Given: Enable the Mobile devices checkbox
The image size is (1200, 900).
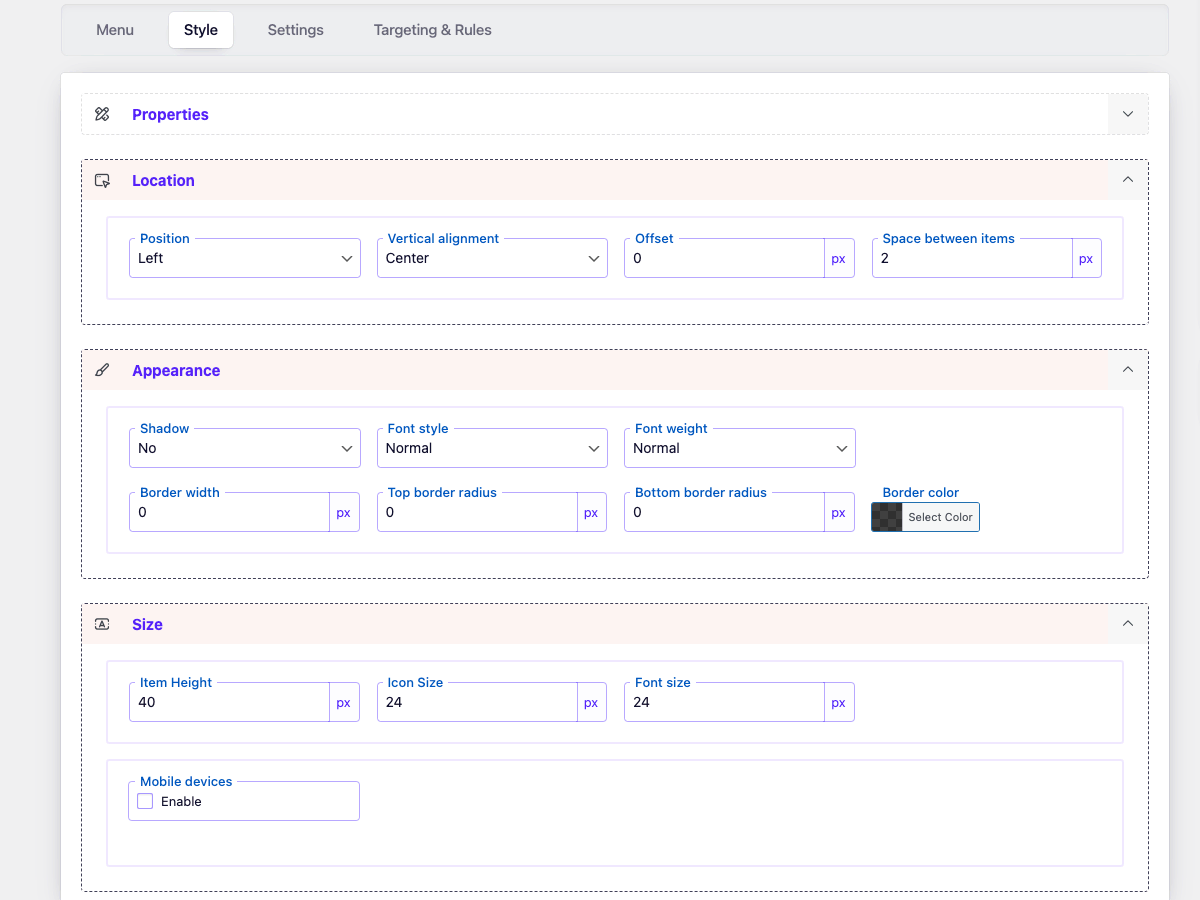Looking at the screenshot, I should 145,801.
